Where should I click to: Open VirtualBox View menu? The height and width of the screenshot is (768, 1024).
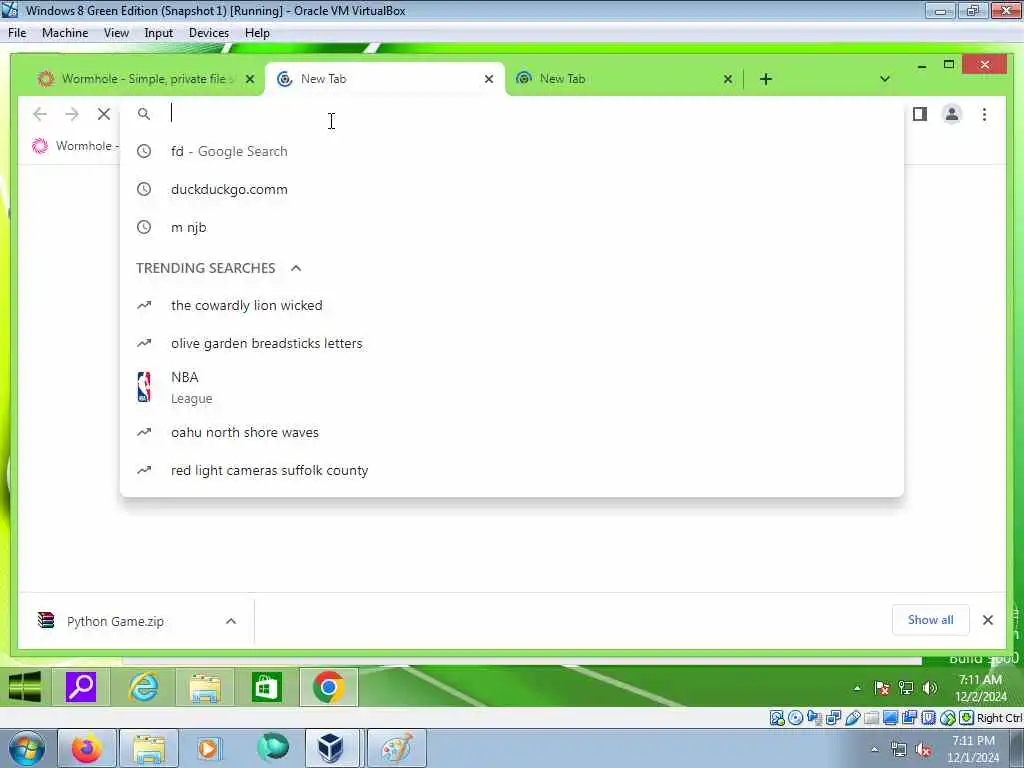116,33
